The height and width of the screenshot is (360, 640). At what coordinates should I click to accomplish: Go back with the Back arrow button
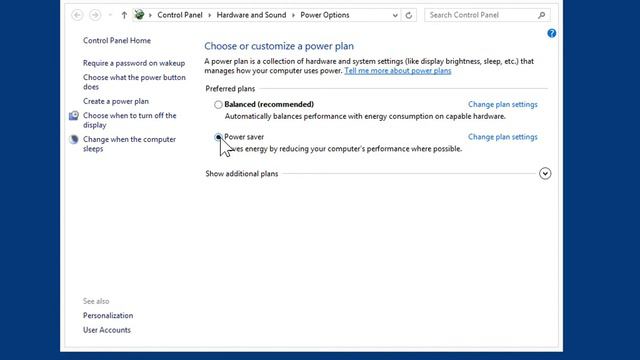pos(77,15)
